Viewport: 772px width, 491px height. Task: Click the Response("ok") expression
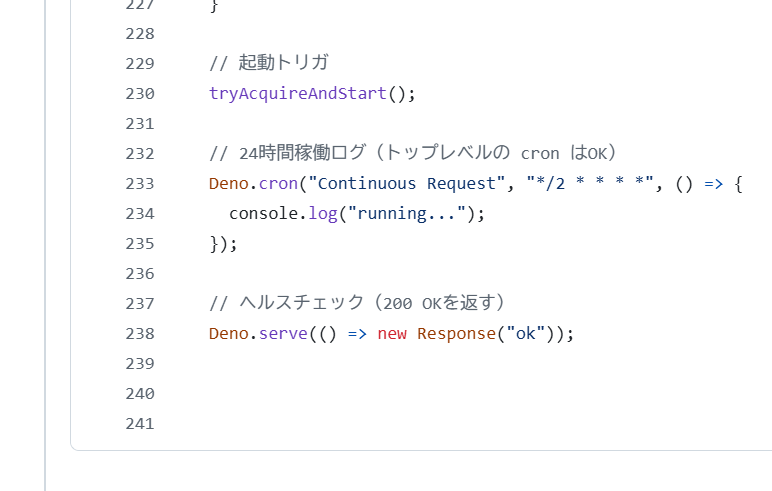coord(486,334)
